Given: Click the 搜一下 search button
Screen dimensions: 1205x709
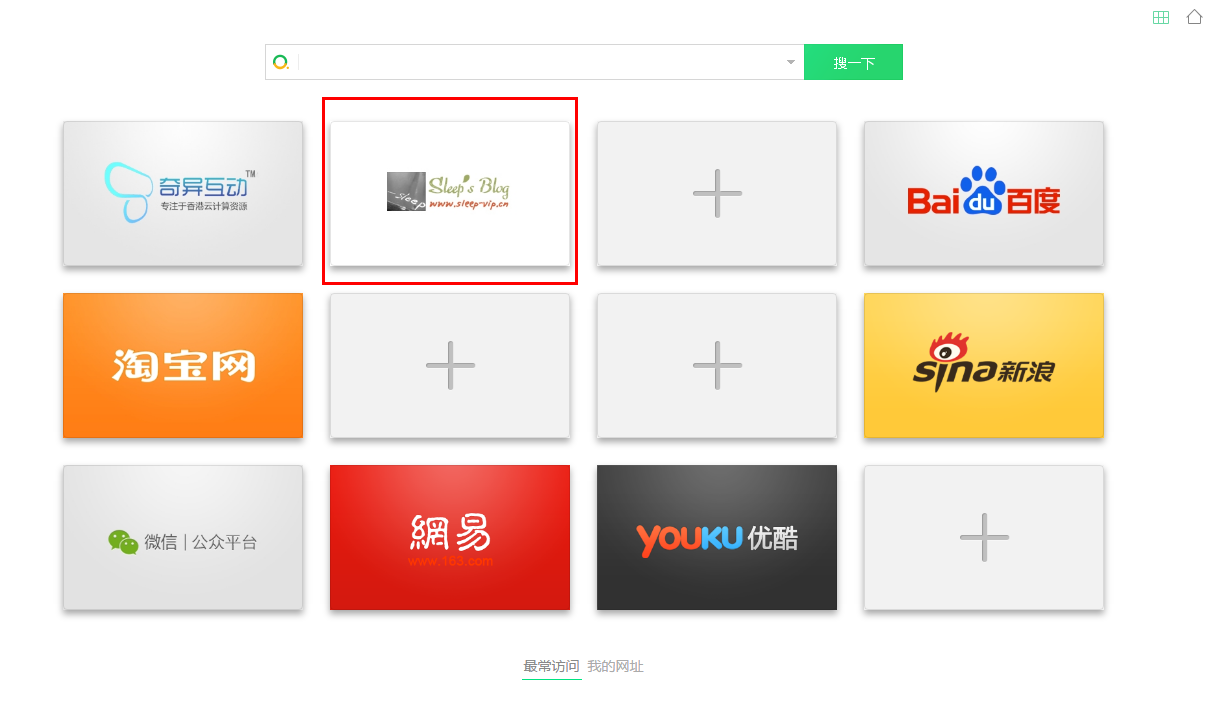Looking at the screenshot, I should (x=853, y=62).
